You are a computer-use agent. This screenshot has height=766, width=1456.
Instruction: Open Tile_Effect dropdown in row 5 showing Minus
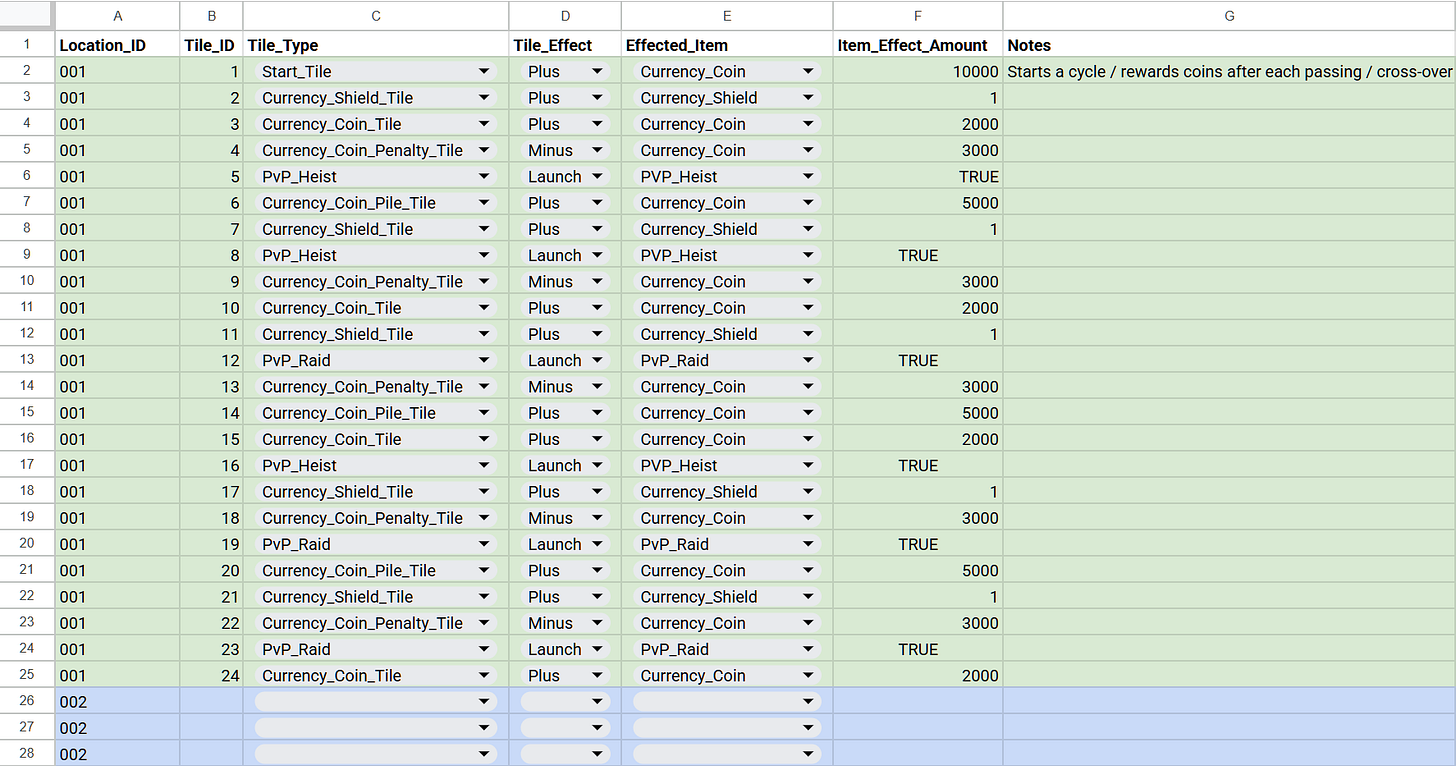click(597, 151)
